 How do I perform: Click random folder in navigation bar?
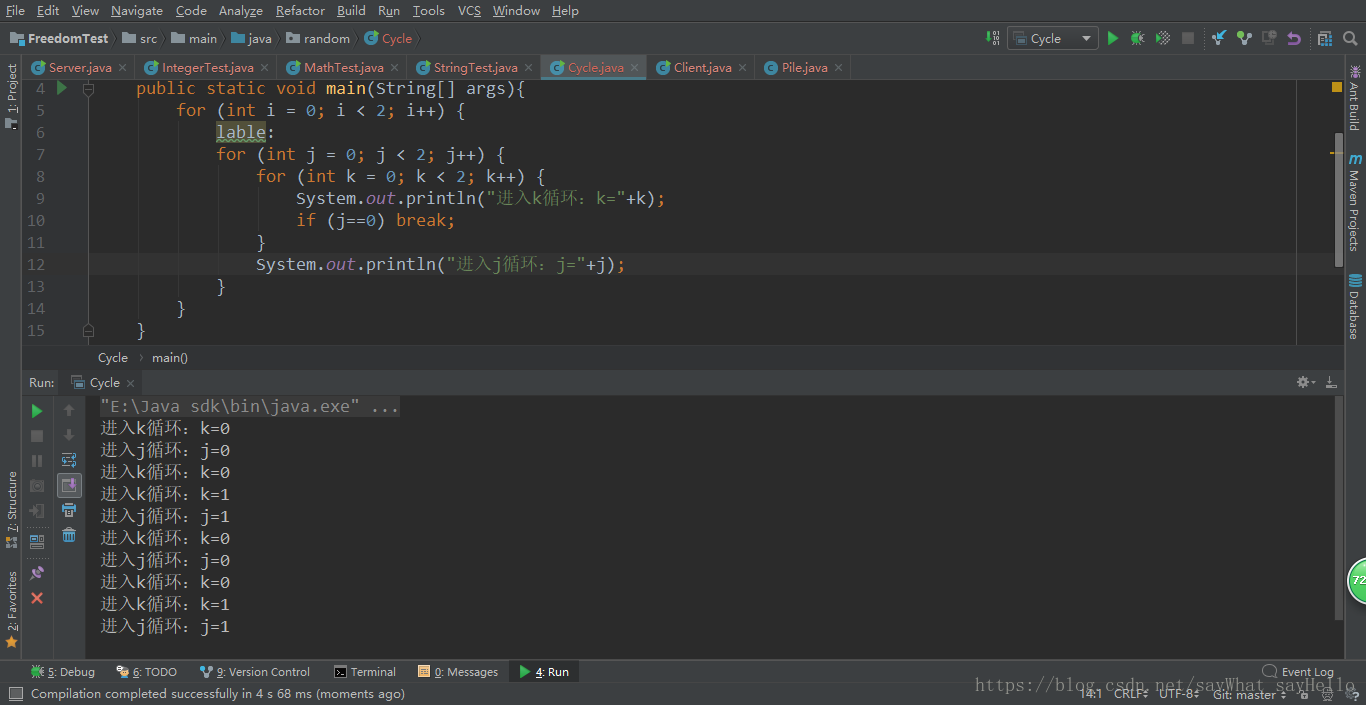tap(318, 38)
